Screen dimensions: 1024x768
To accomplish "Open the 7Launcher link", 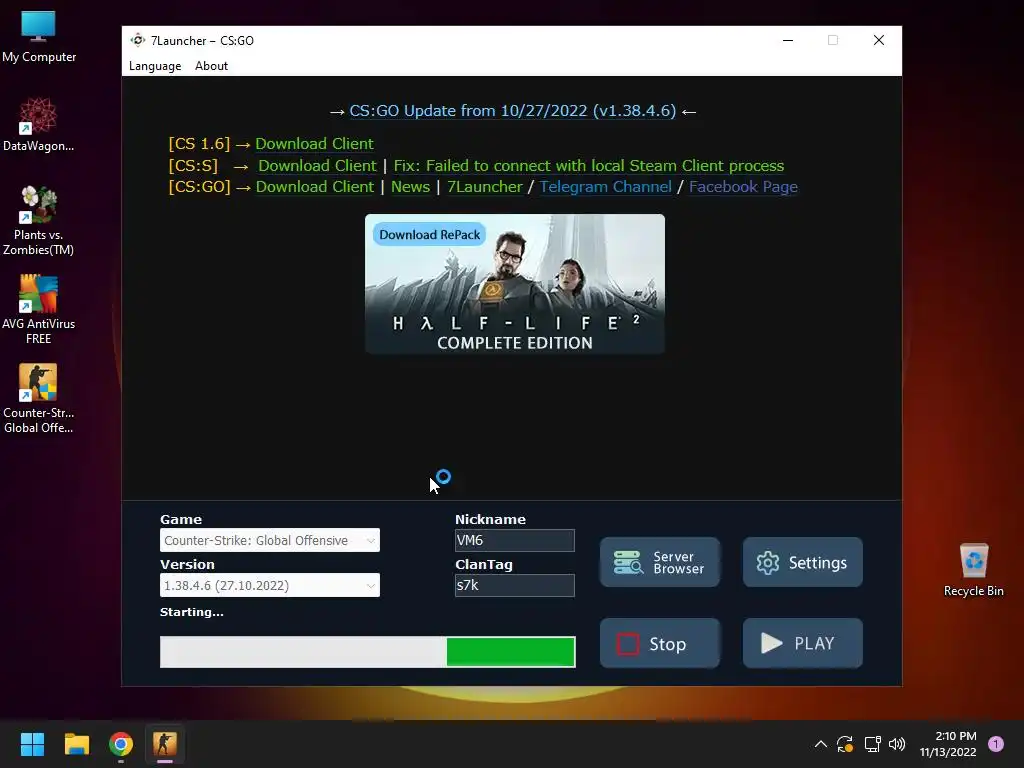I will pos(485,187).
